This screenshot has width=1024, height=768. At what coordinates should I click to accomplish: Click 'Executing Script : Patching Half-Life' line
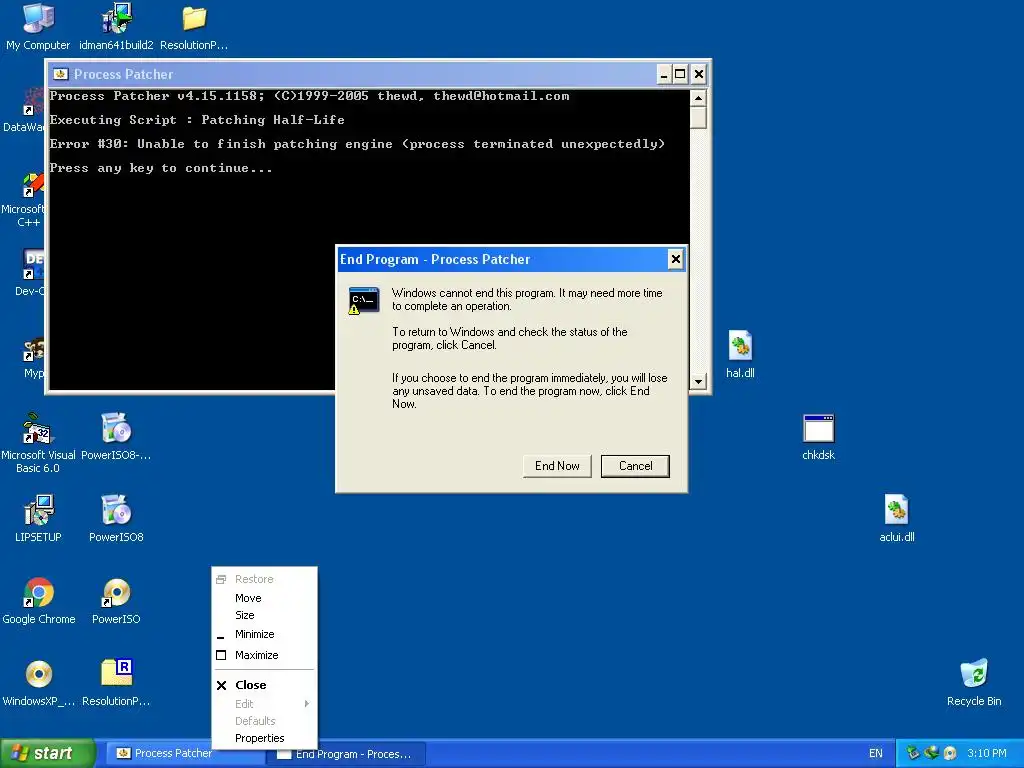click(197, 120)
